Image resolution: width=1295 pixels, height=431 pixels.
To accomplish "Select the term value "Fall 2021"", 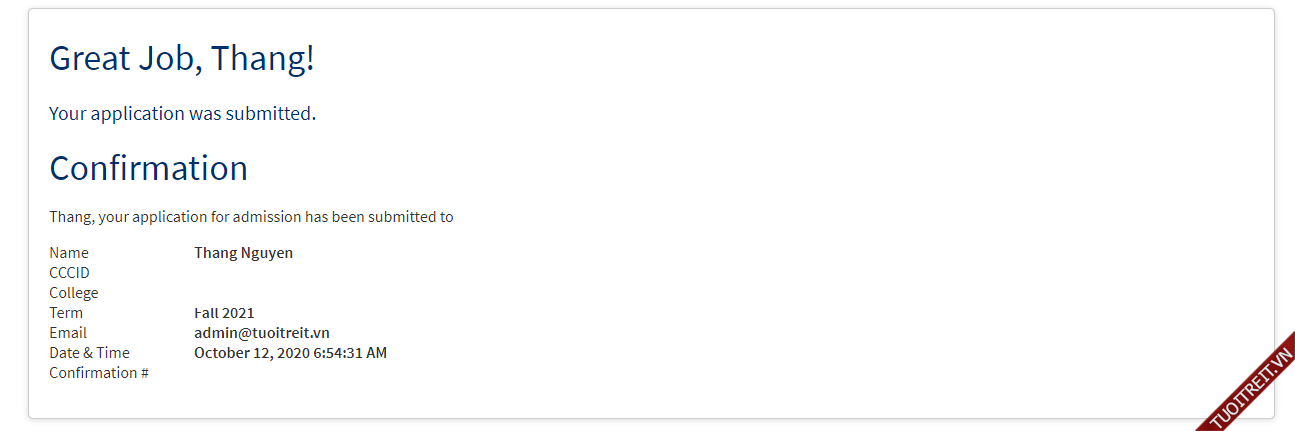I will pyautogui.click(x=224, y=313).
